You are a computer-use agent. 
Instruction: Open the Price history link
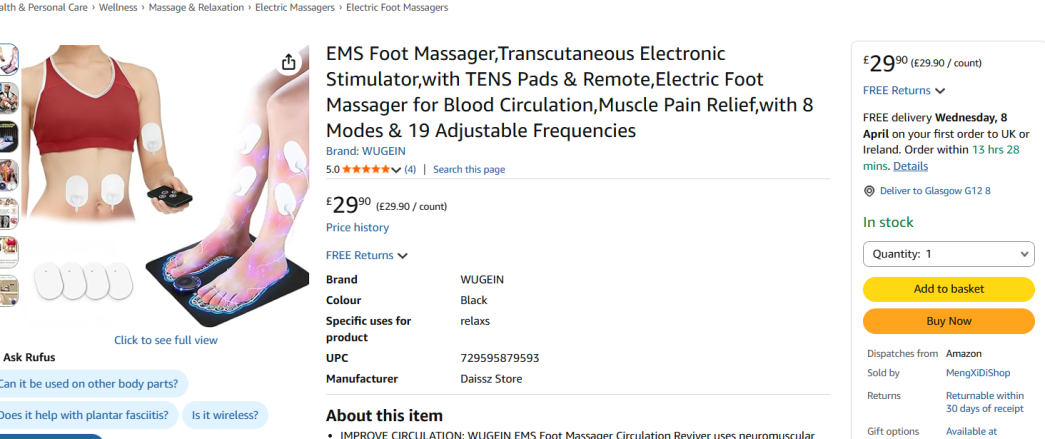(357, 228)
